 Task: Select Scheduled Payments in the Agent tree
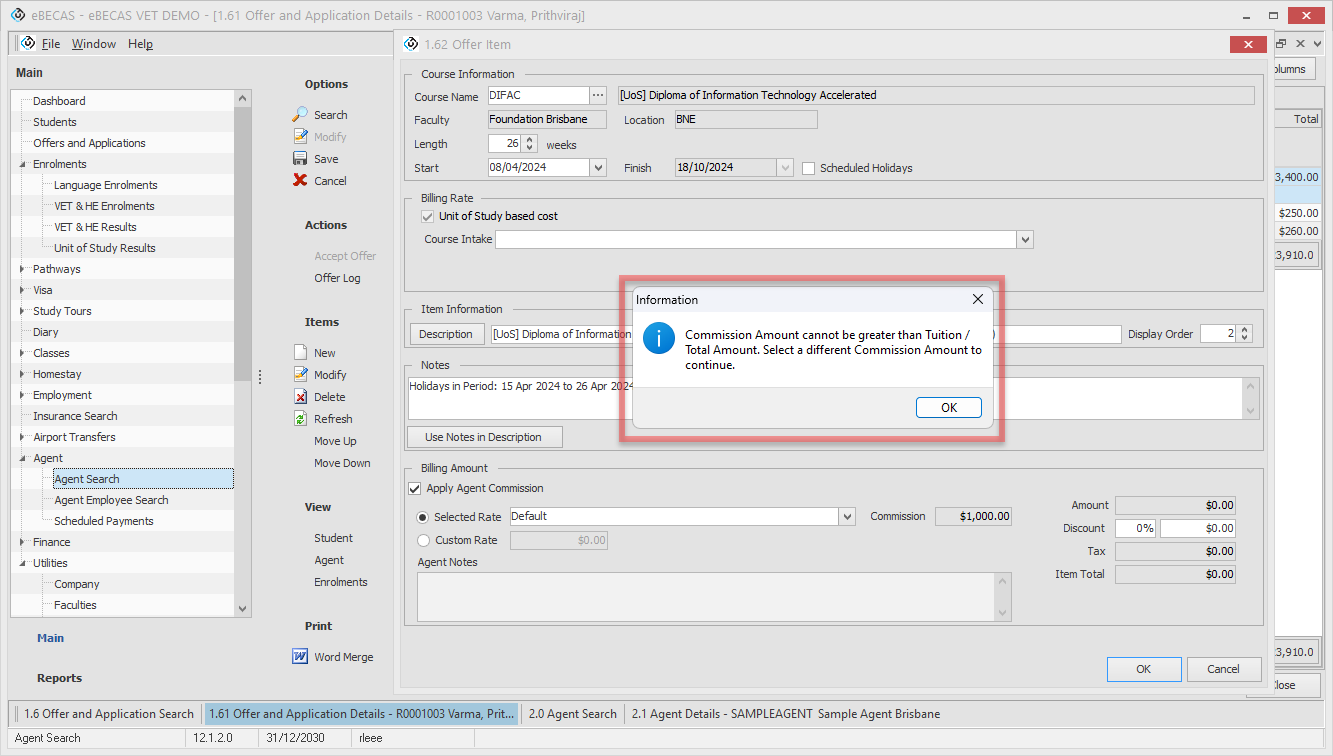pos(104,521)
